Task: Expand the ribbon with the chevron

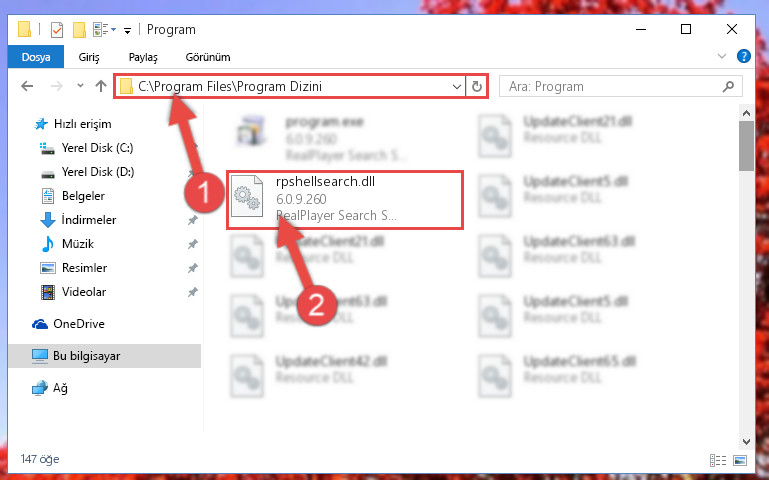Action: (721, 56)
